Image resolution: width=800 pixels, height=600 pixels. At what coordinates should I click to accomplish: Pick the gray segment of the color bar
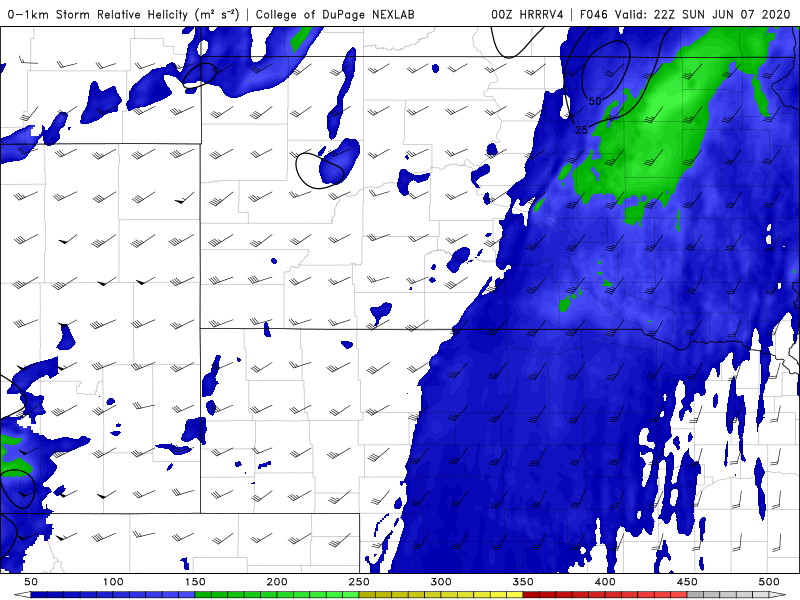pyautogui.click(x=728, y=595)
